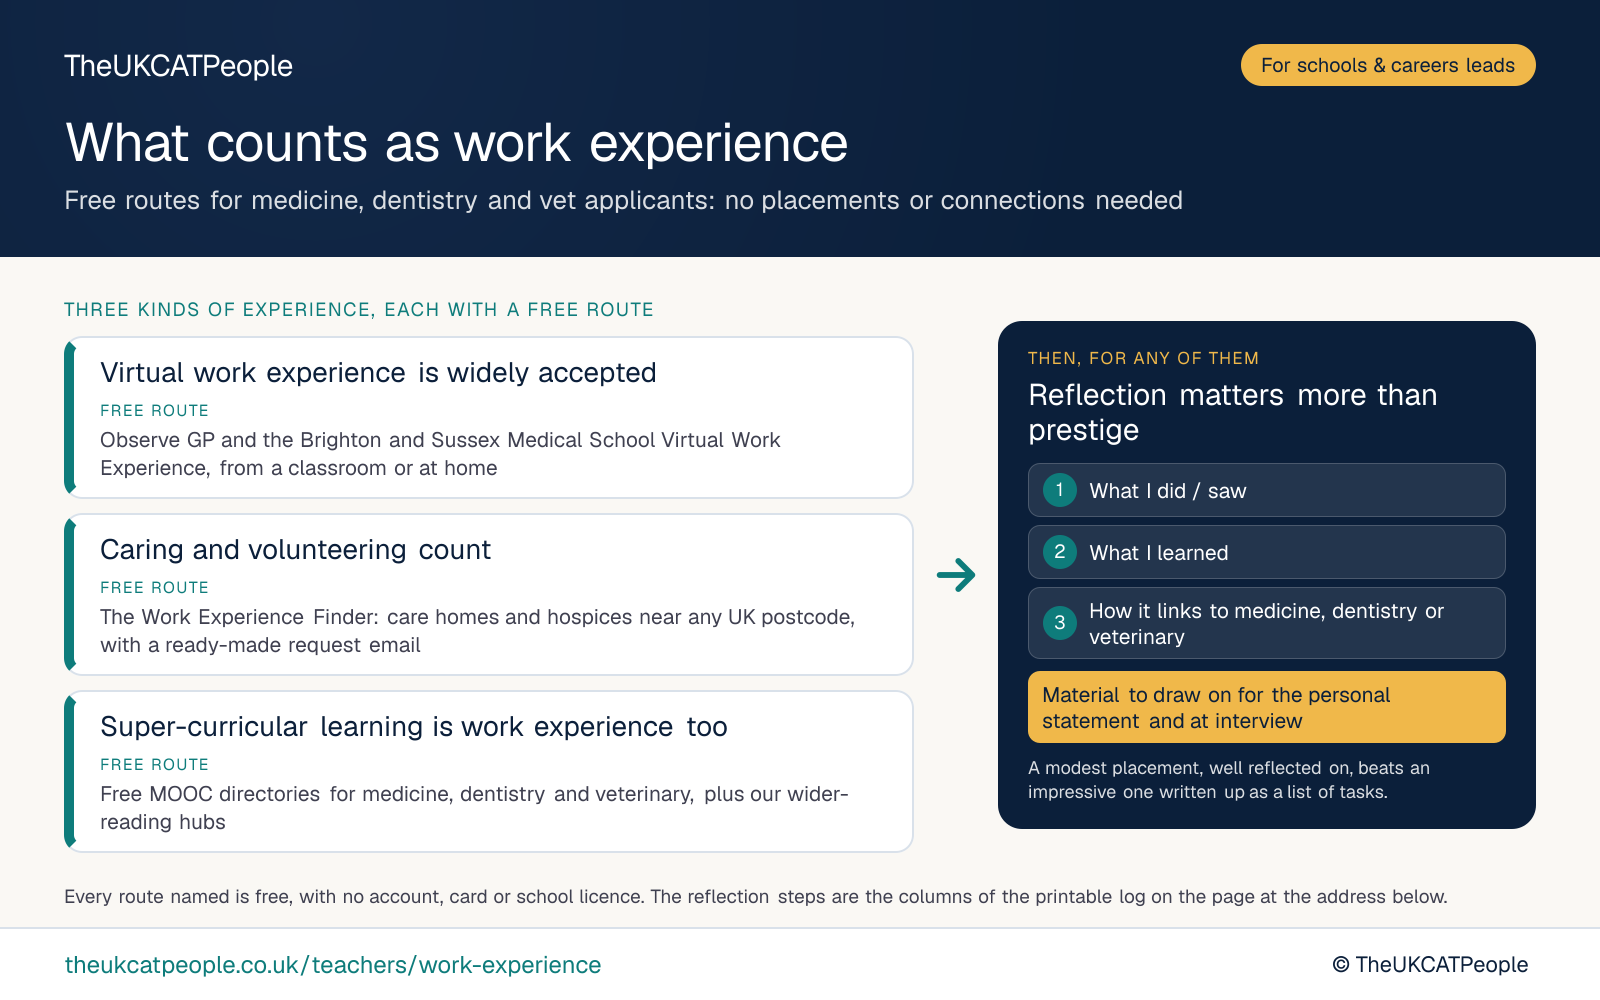The width and height of the screenshot is (1600, 1000).
Task: Select 'Super-curricular learning is work experience too'
Action: pyautogui.click(x=414, y=727)
